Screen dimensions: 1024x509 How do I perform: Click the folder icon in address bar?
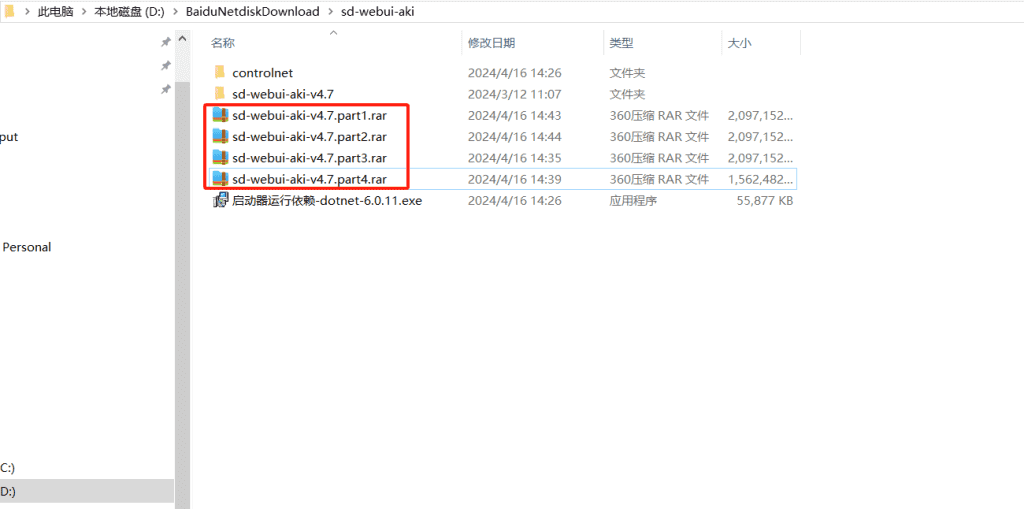pyautogui.click(x=9, y=11)
